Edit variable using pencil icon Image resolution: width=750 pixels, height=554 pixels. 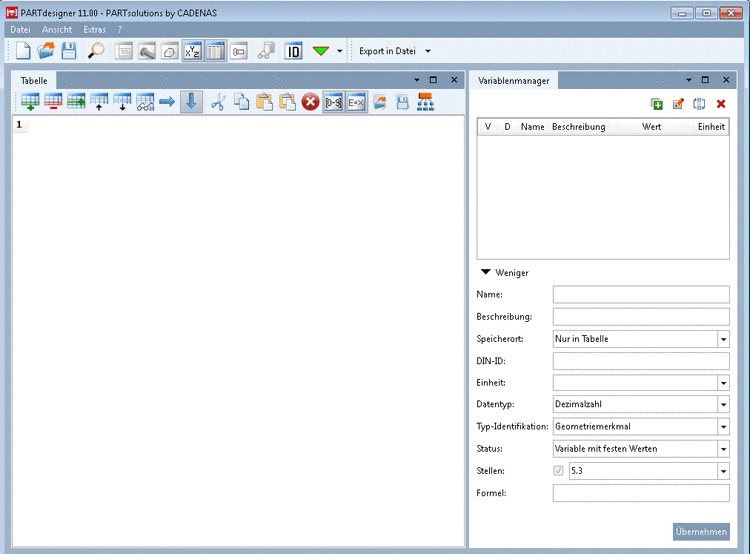tap(678, 104)
